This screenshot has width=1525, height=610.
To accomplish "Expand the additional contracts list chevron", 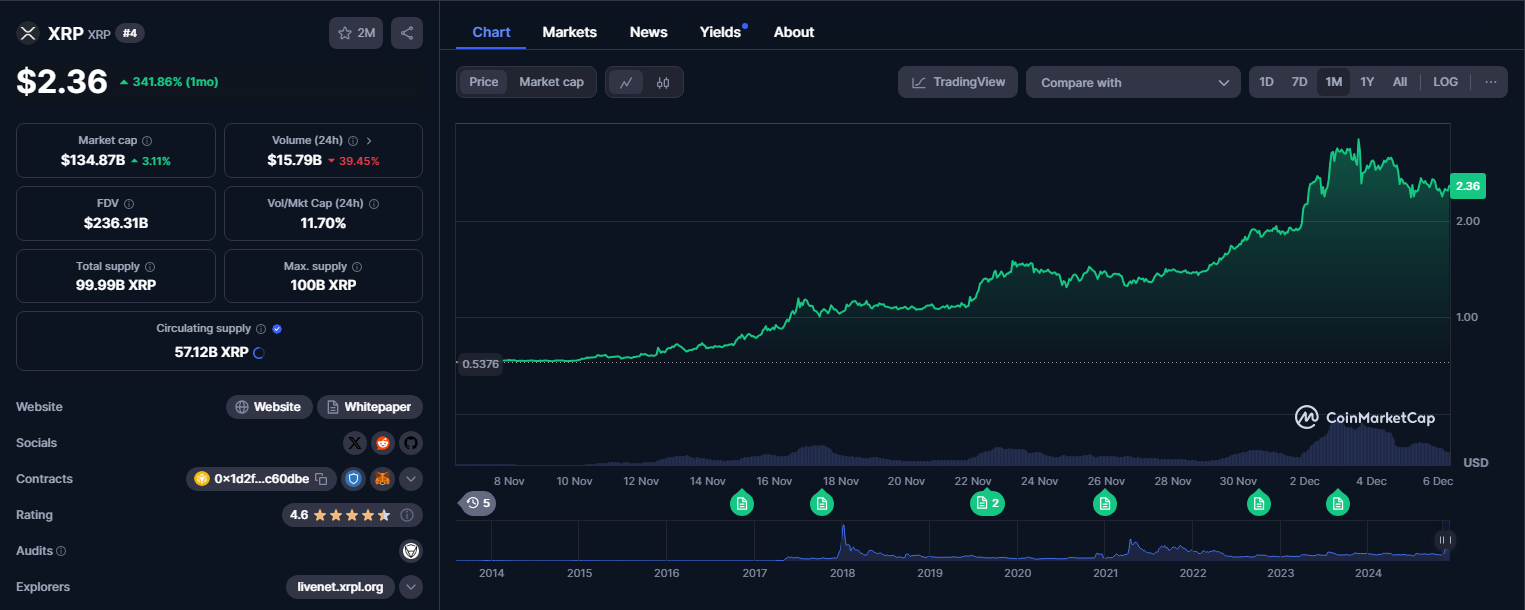I will (411, 479).
